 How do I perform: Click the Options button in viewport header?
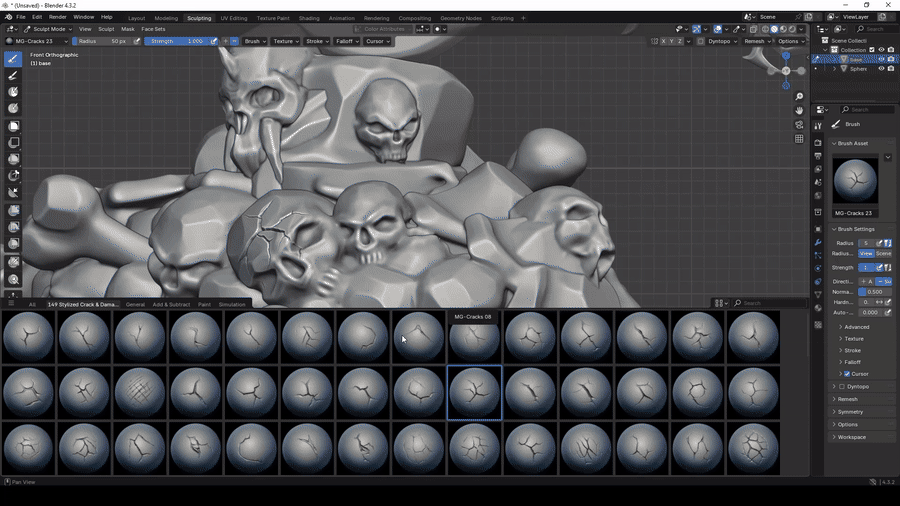[792, 41]
